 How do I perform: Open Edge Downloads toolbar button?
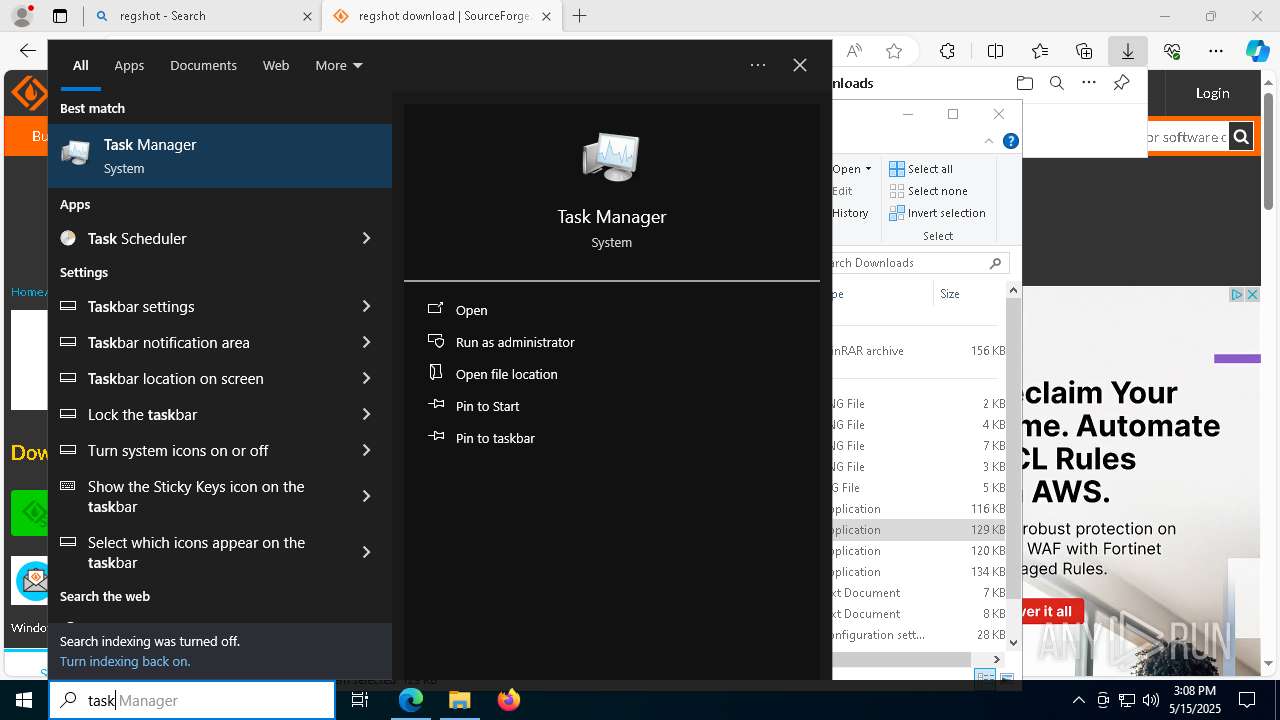click(x=1127, y=51)
